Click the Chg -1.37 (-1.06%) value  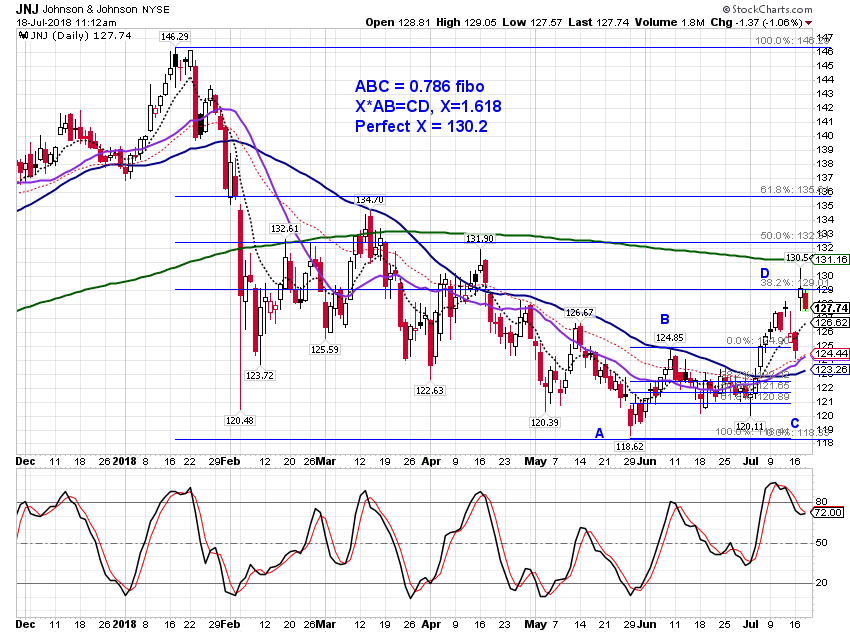[x=756, y=22]
